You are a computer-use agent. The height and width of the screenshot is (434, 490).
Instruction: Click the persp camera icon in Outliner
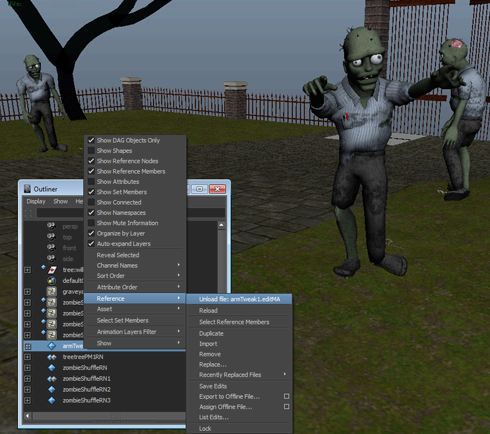(51, 226)
